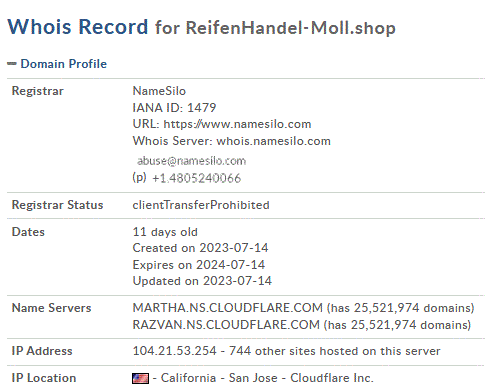Click the minus icon beside Domain Profile
Screen dimensions: 486x386
click(12, 64)
